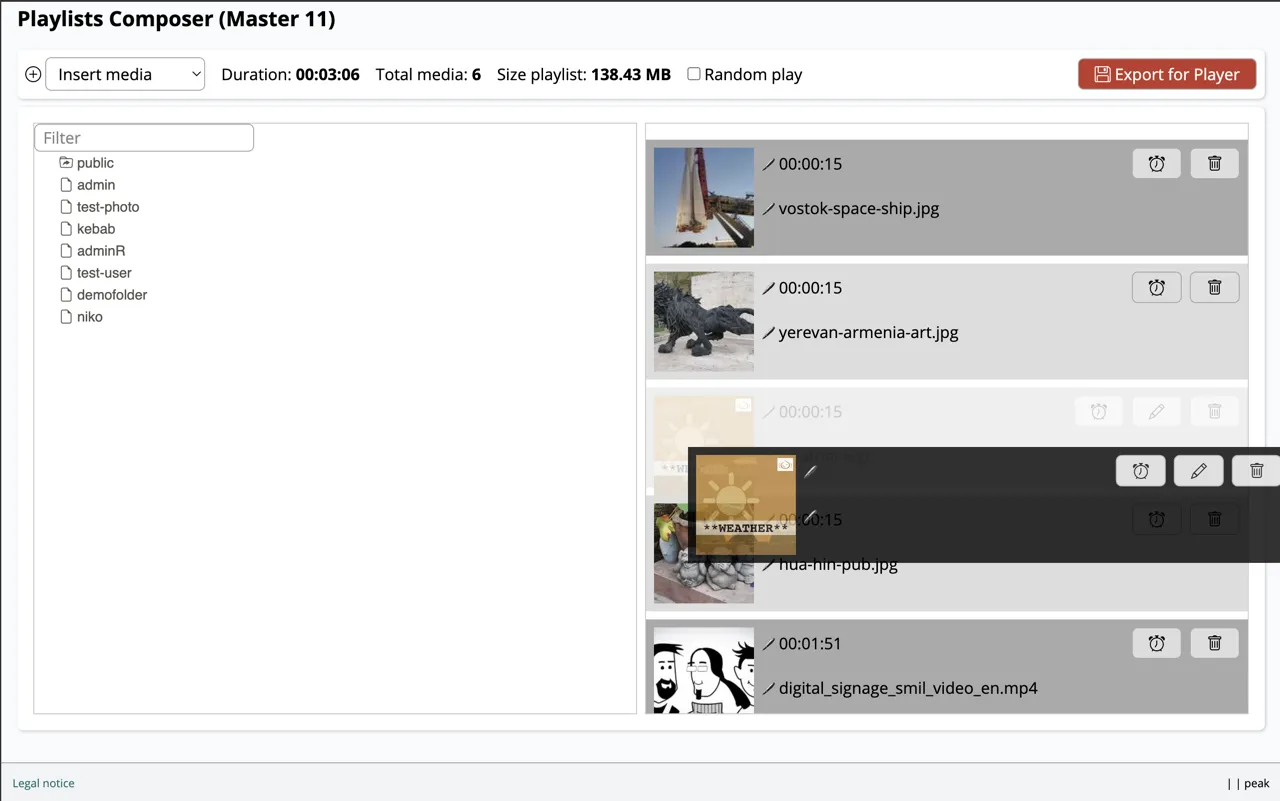This screenshot has height=801, width=1280.
Task: Click the playlist Duration 00:03:06 value
Action: (x=328, y=74)
